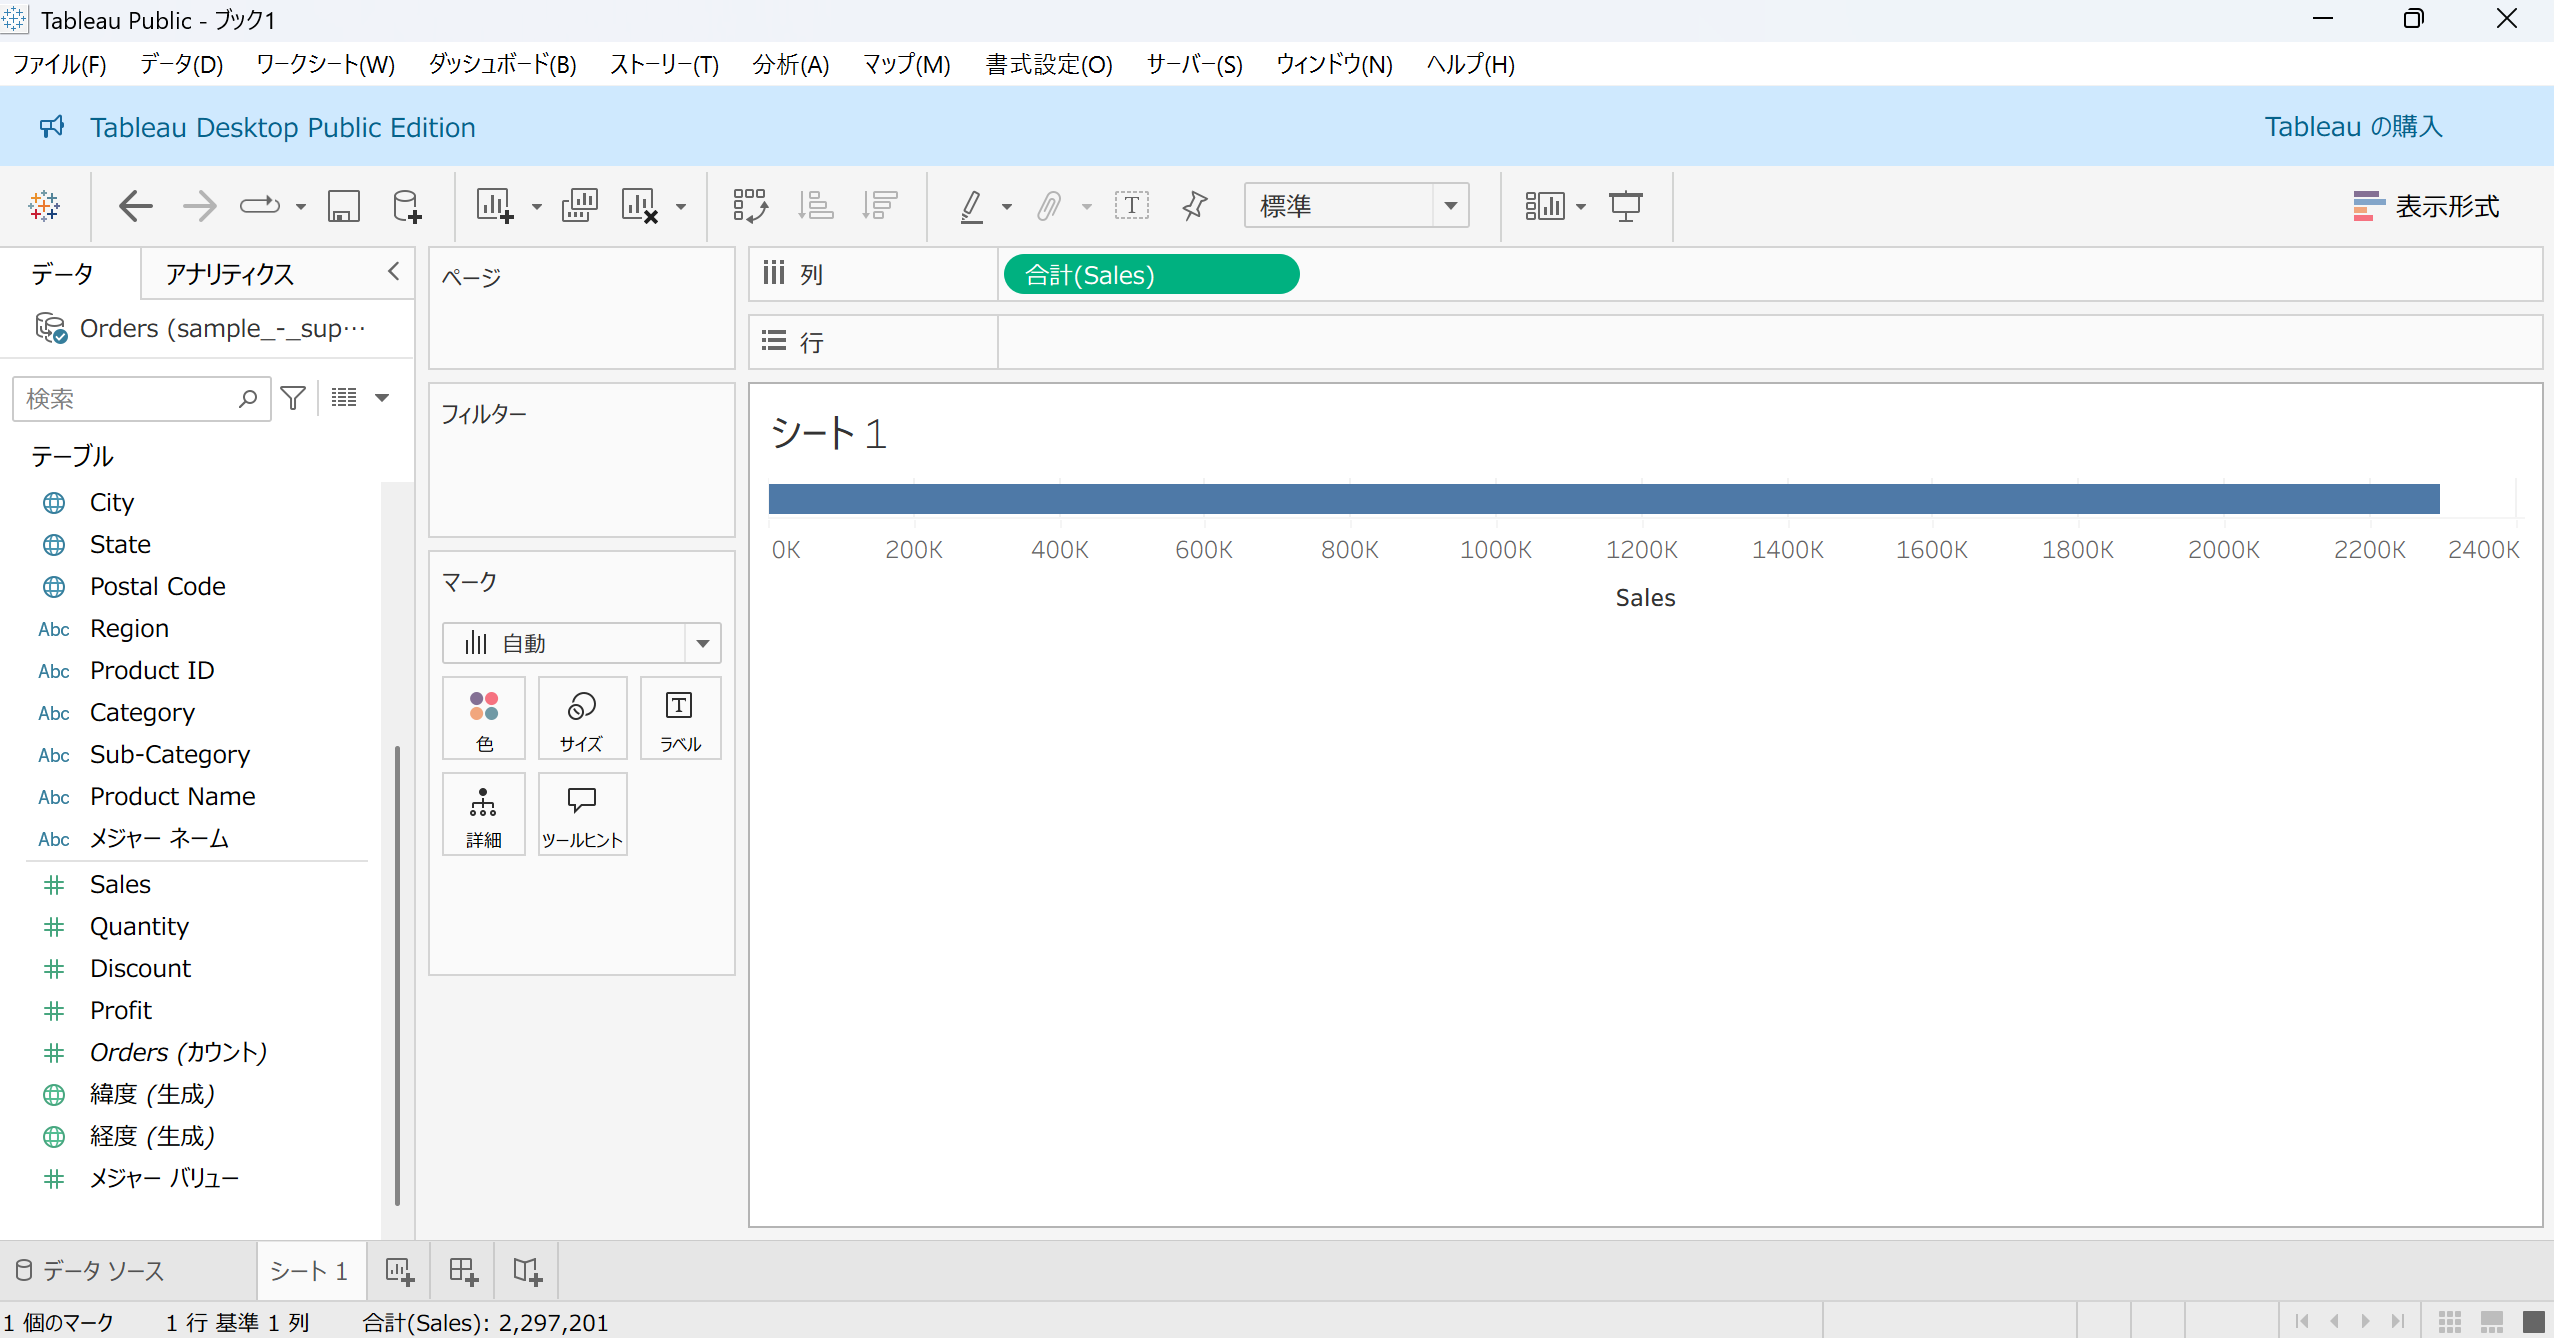This screenshot has width=2554, height=1338.
Task: Open the 分析(A) menu
Action: 790,65
